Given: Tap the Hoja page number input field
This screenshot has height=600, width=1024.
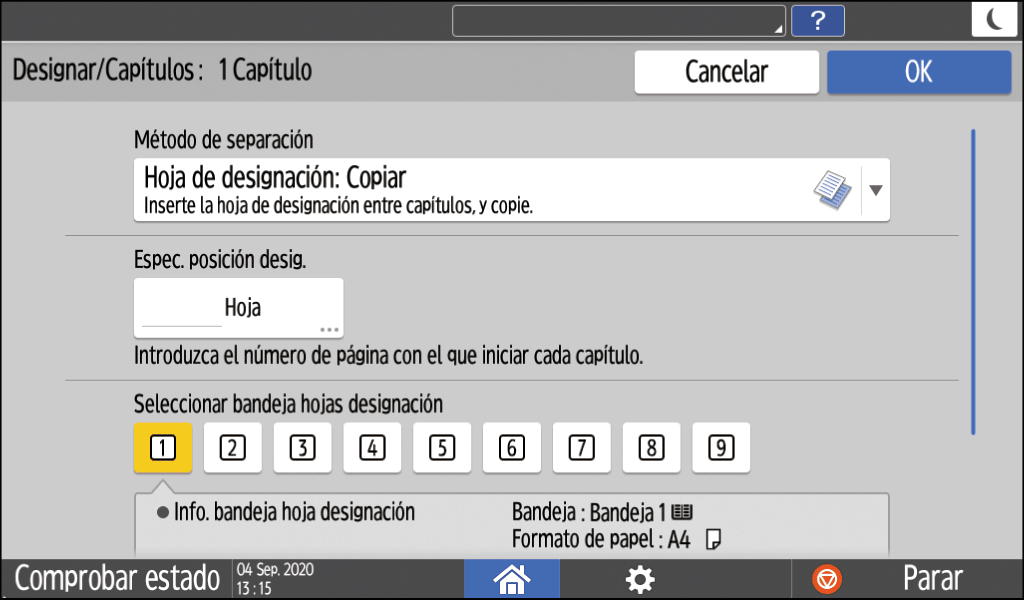Looking at the screenshot, I should point(238,308).
